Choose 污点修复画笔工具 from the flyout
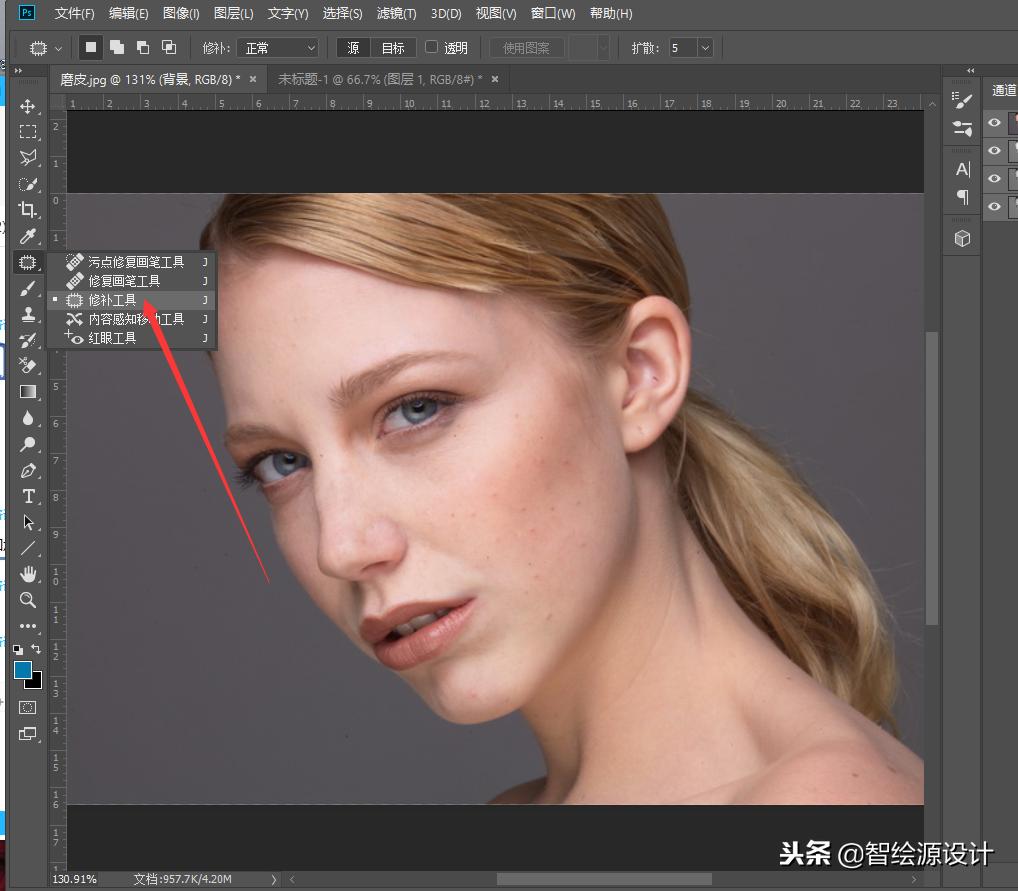The height and width of the screenshot is (891, 1018). pos(136,262)
